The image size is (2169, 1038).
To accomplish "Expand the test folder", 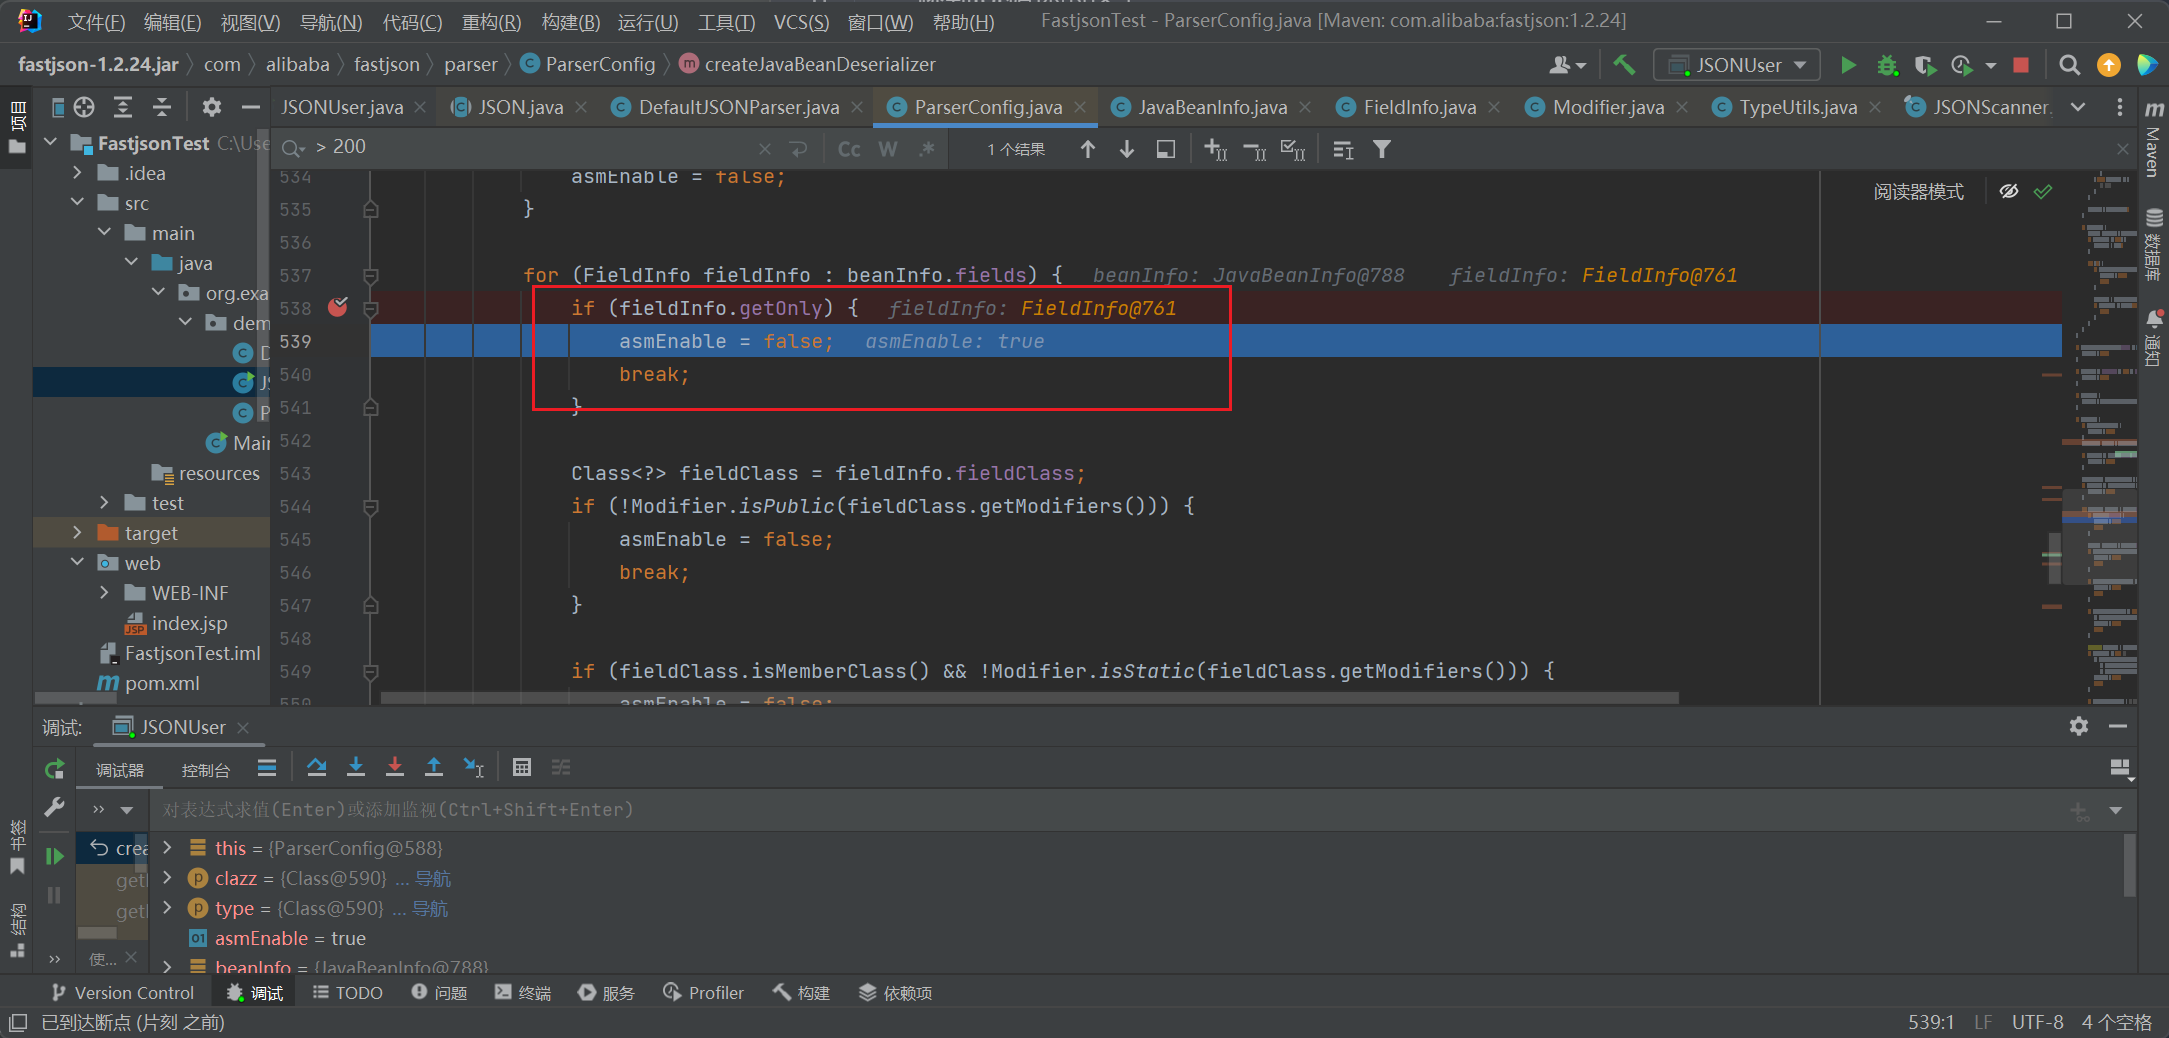I will [105, 503].
